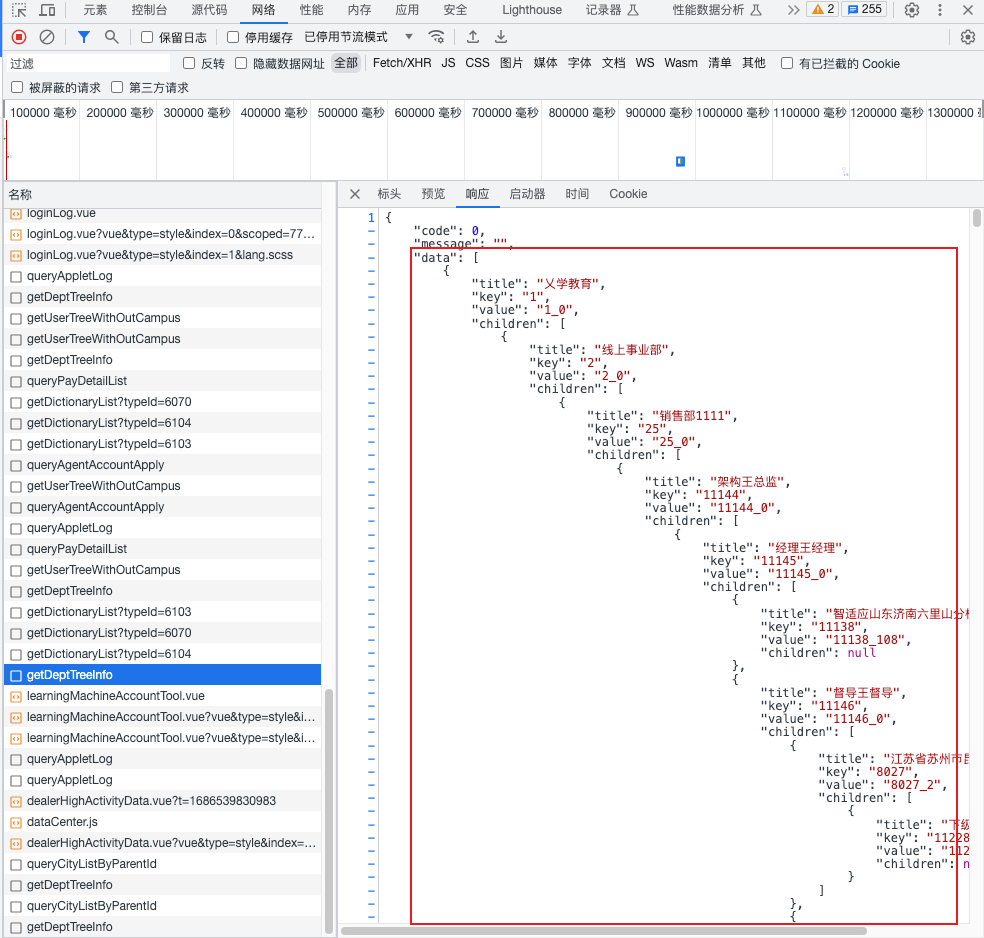
Task: Collapse the line 1 fold marker
Action: point(371,218)
